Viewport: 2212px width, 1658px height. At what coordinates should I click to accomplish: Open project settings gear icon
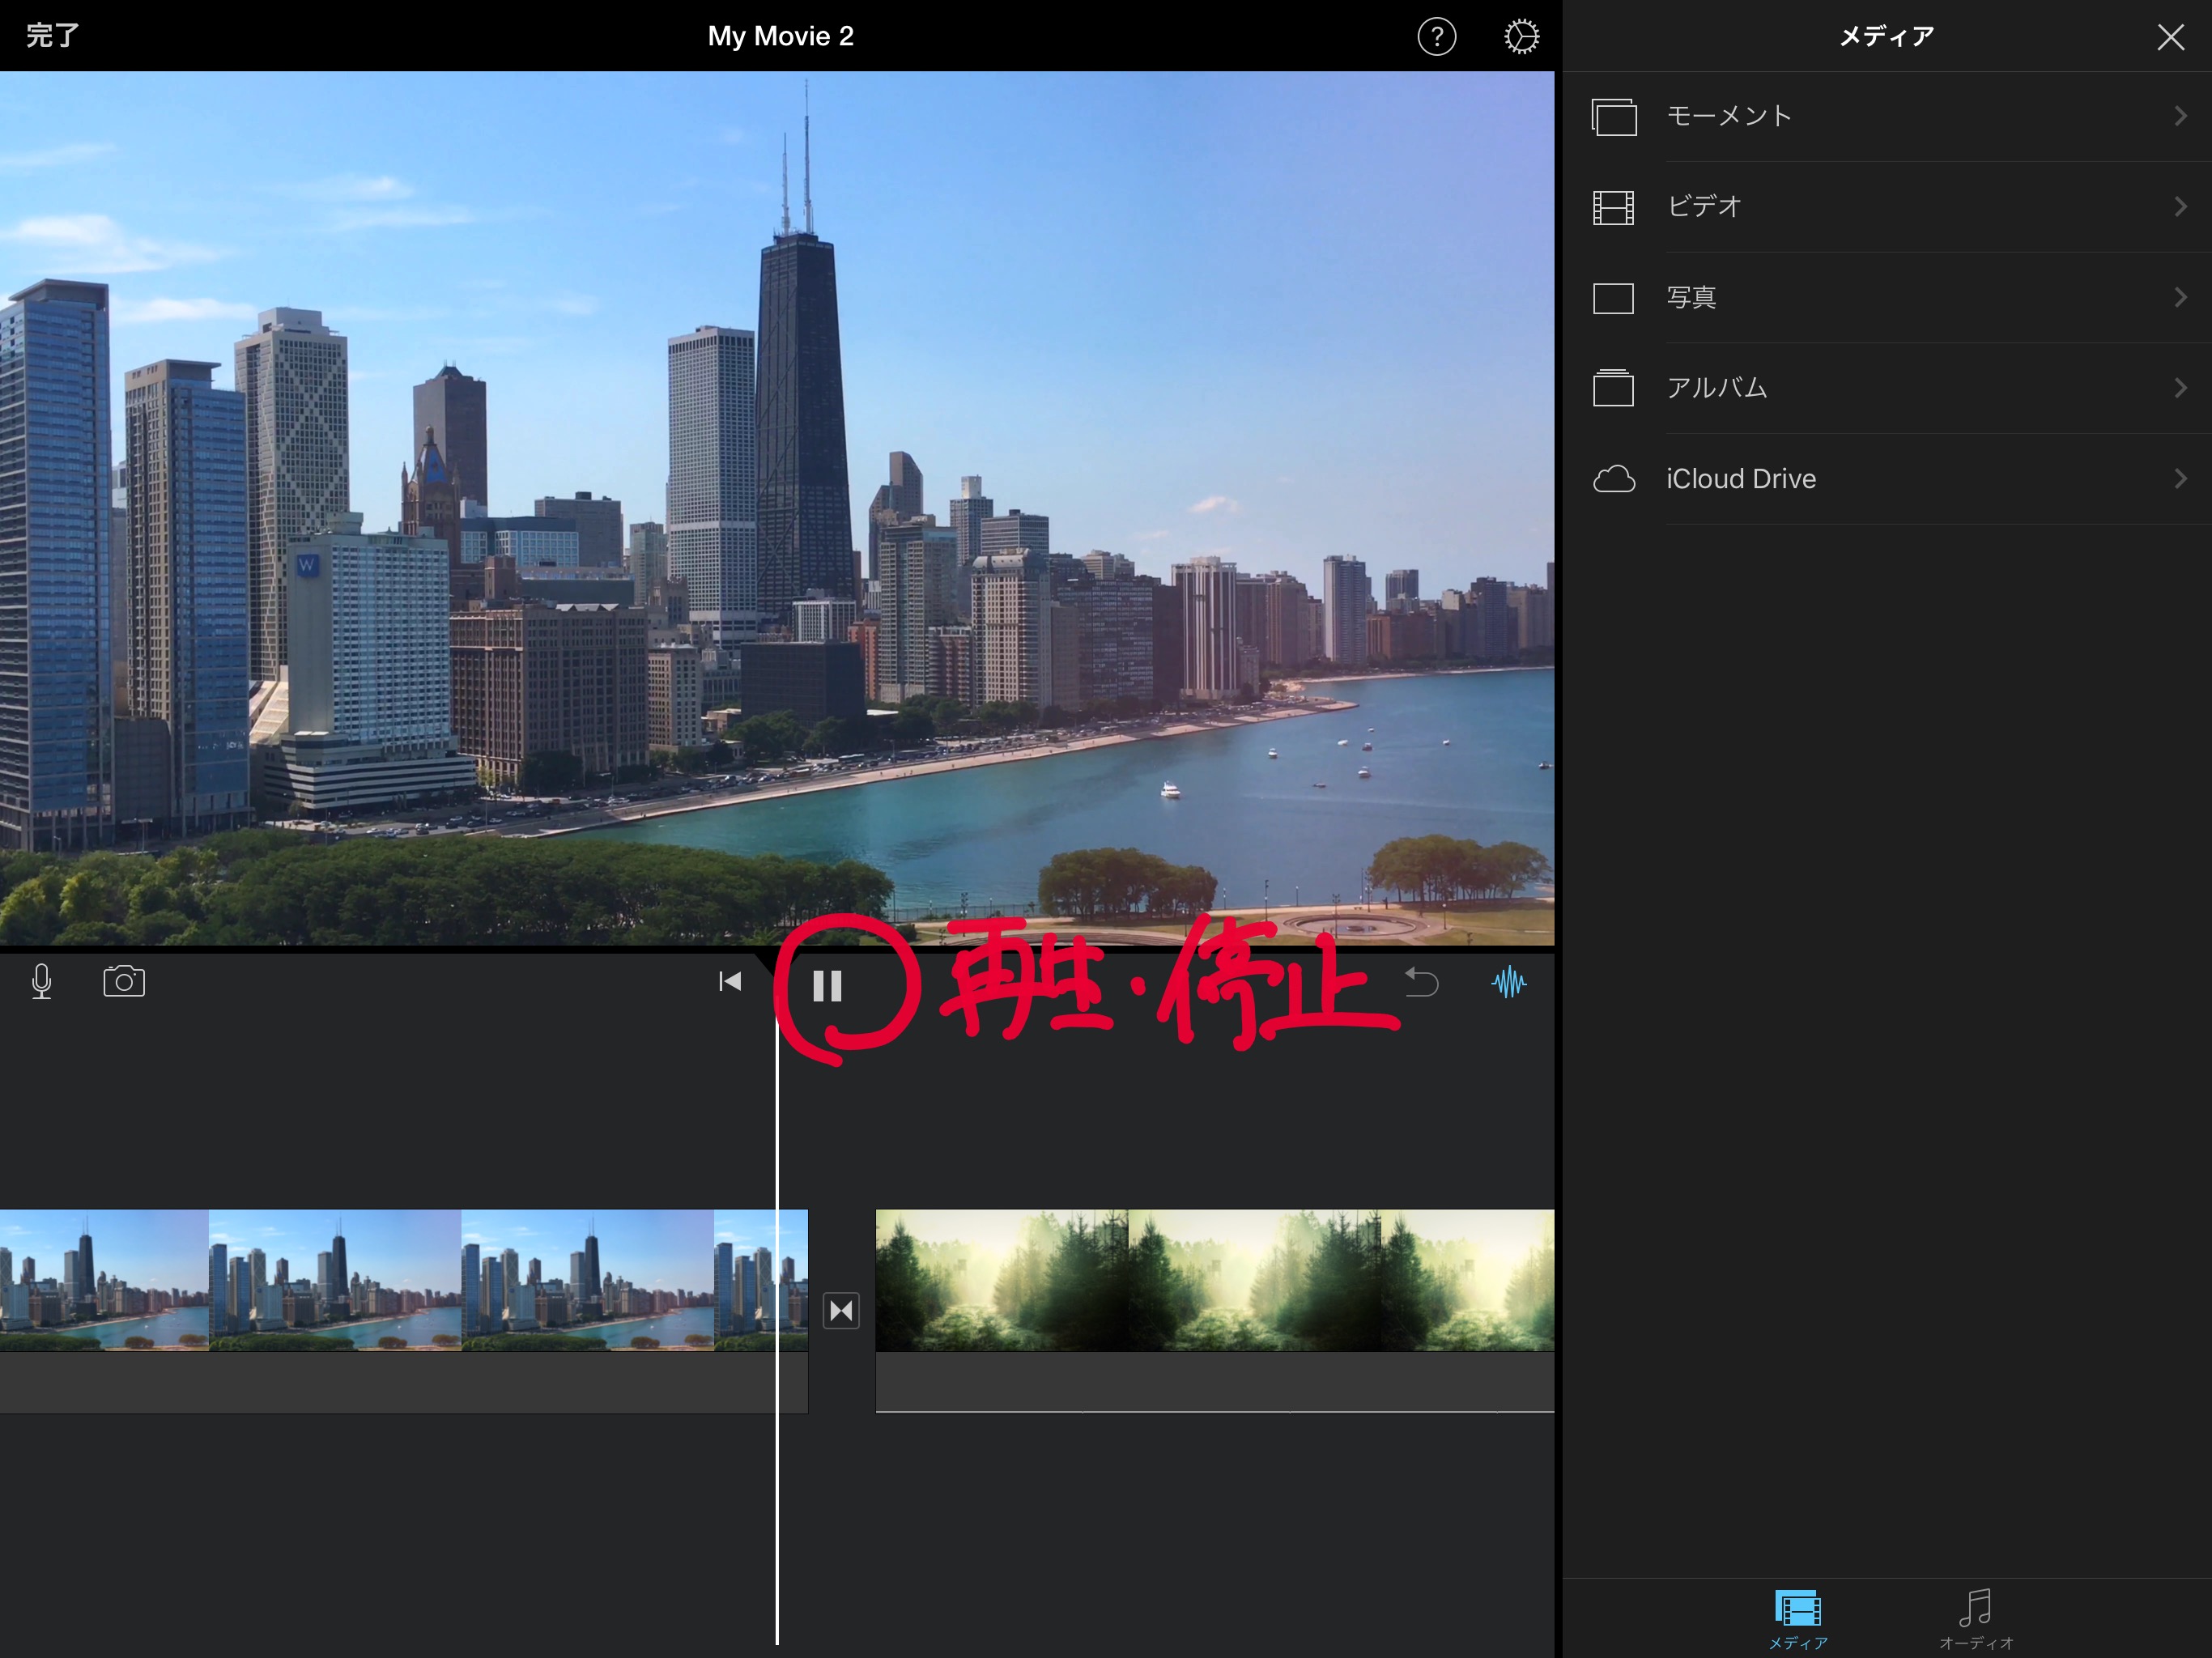[1521, 37]
